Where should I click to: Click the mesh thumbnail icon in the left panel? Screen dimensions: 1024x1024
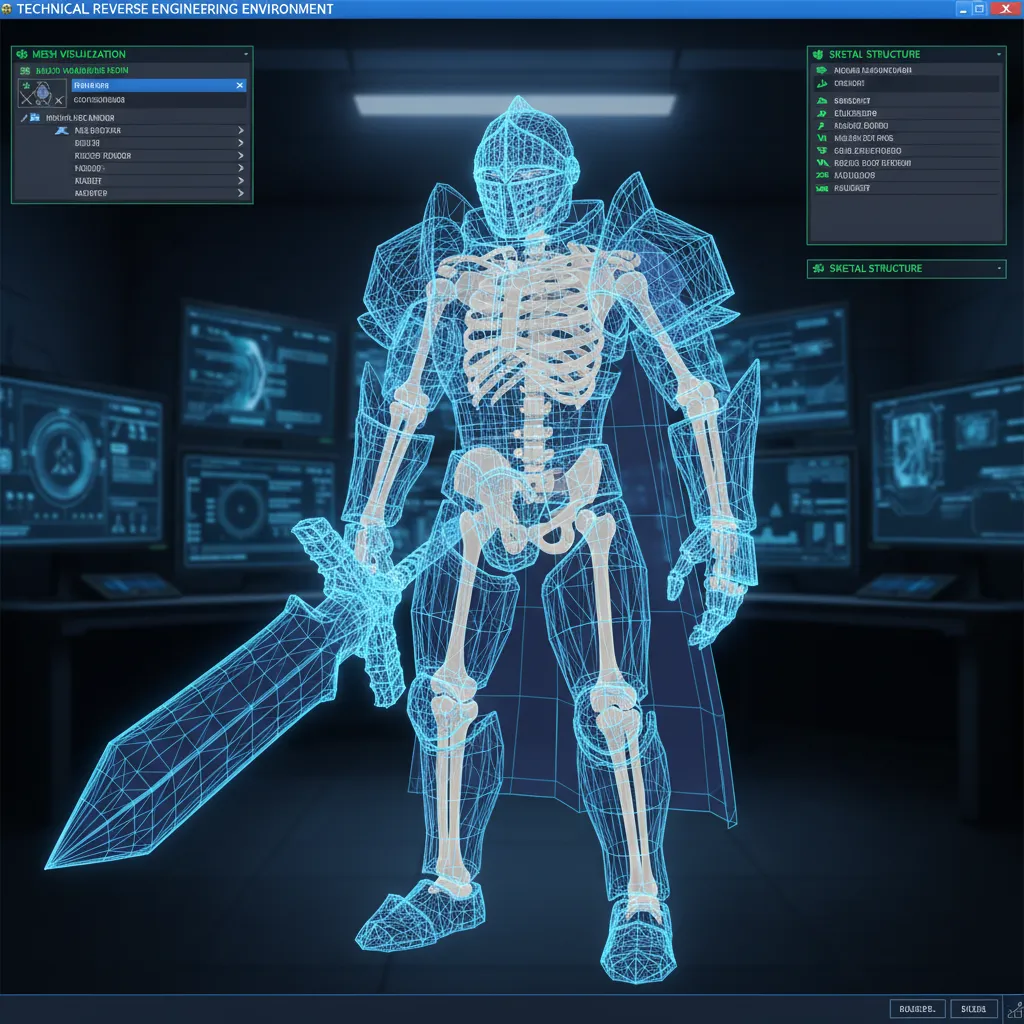[x=43, y=91]
